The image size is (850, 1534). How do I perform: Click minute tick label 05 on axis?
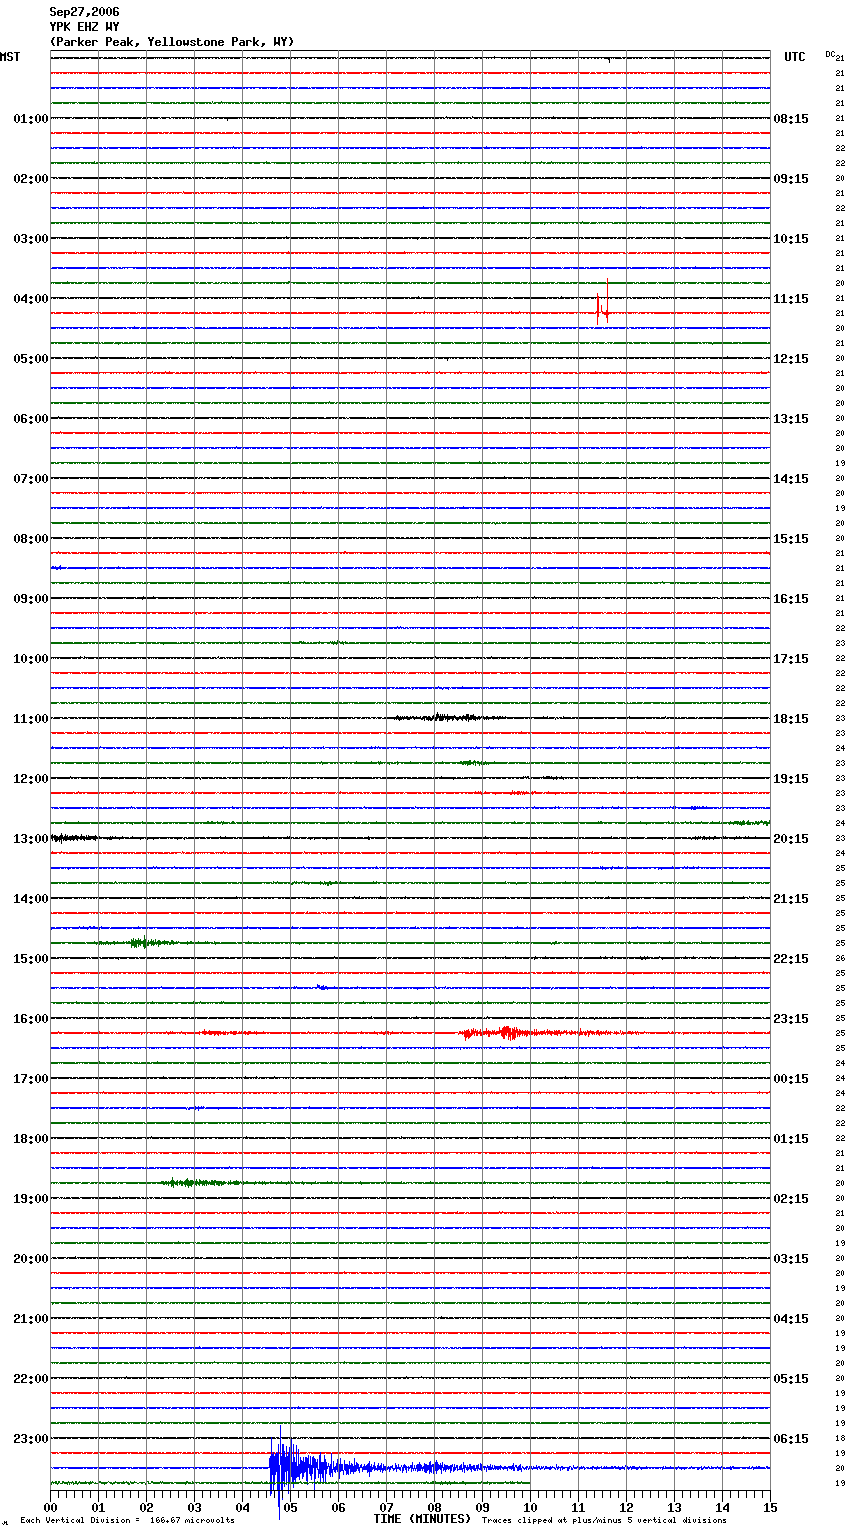290,1507
